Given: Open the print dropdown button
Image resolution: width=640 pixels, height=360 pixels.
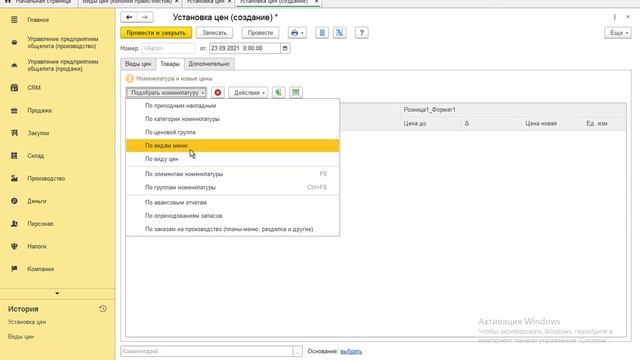Looking at the screenshot, I should [297, 33].
